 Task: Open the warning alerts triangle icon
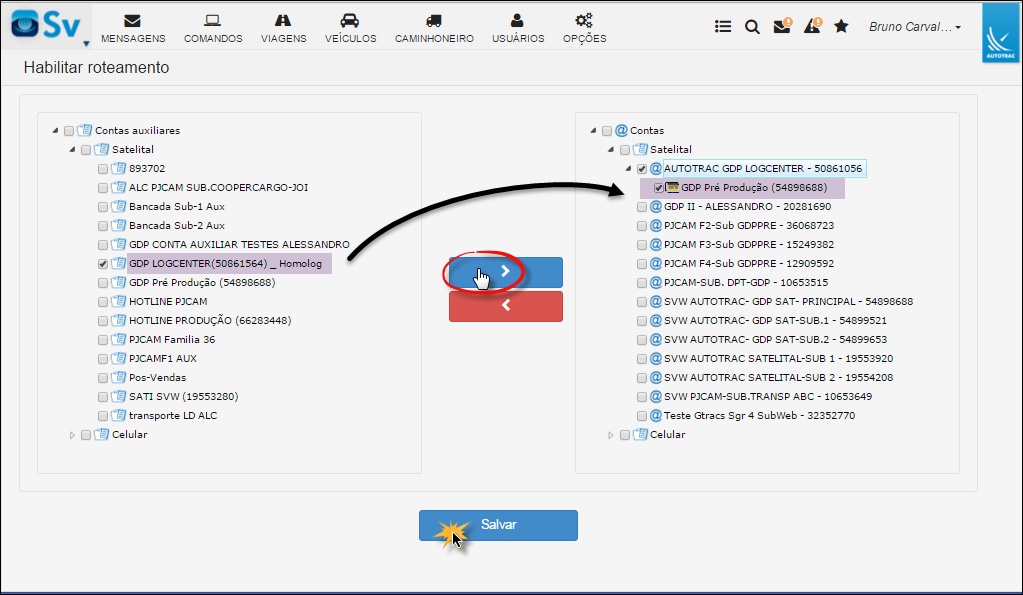tap(812, 26)
